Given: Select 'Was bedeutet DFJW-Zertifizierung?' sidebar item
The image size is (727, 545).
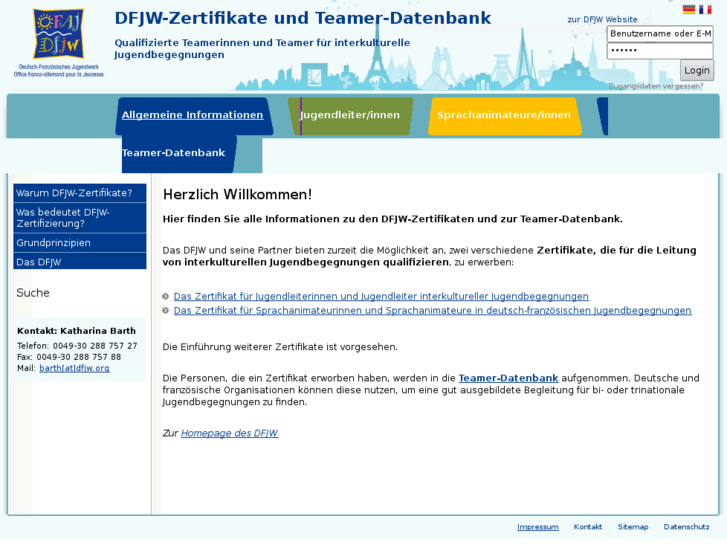Looking at the screenshot, I should click(80, 218).
